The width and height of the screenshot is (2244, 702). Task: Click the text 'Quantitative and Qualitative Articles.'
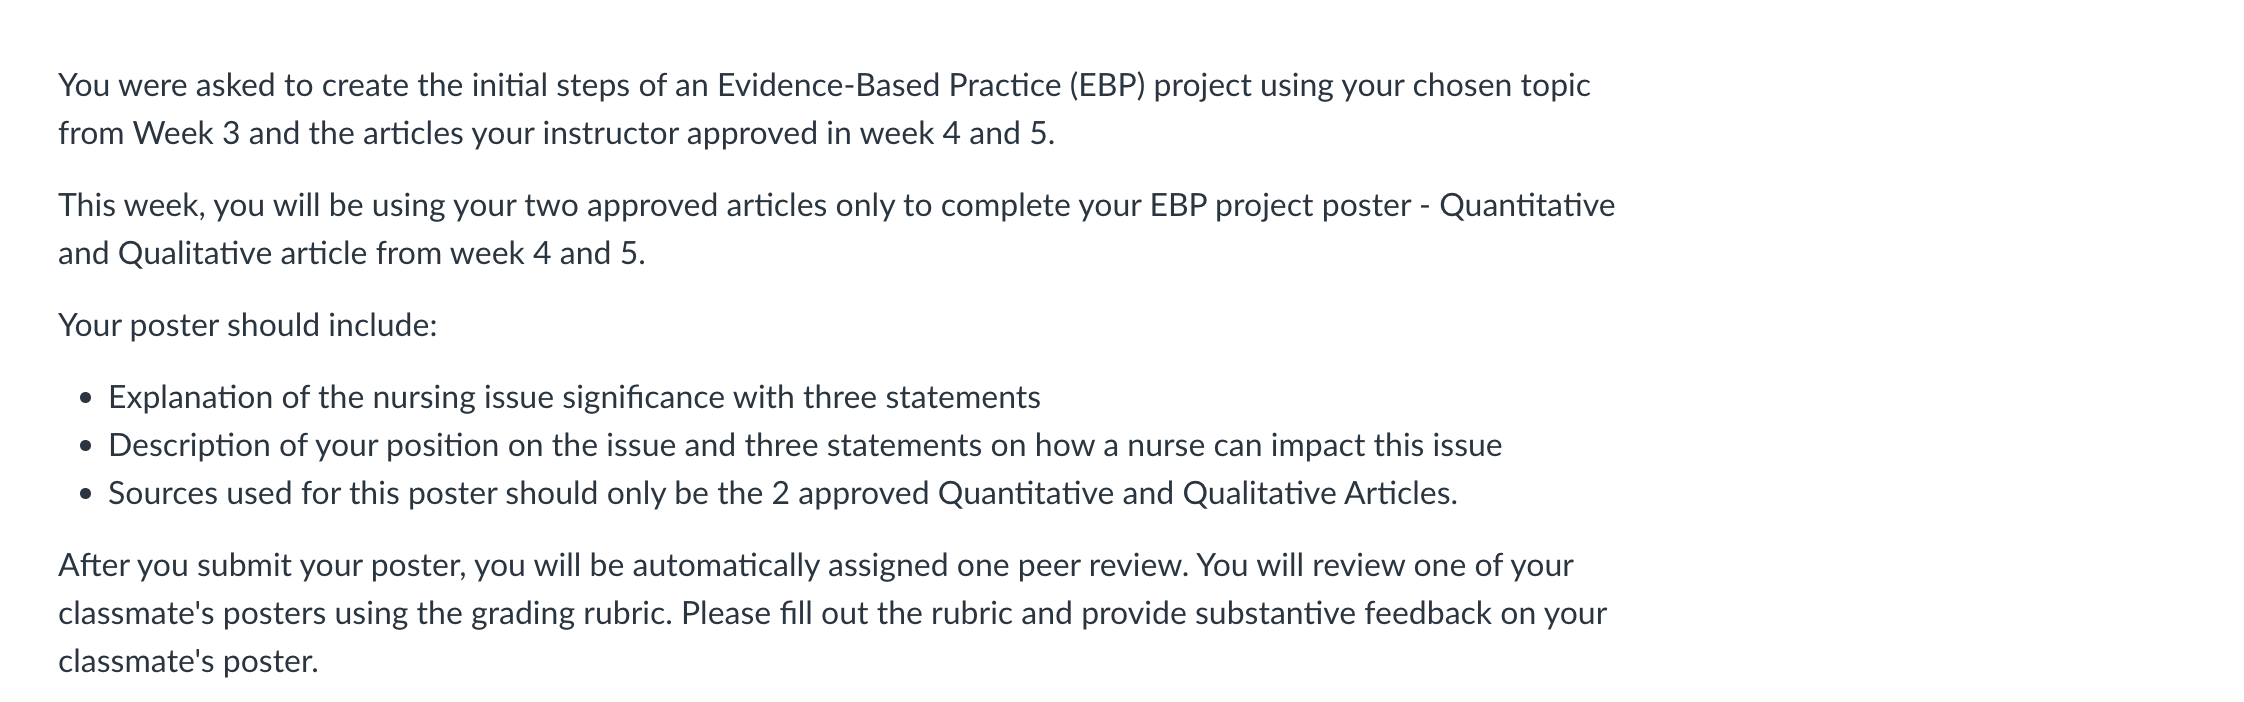1198,494
